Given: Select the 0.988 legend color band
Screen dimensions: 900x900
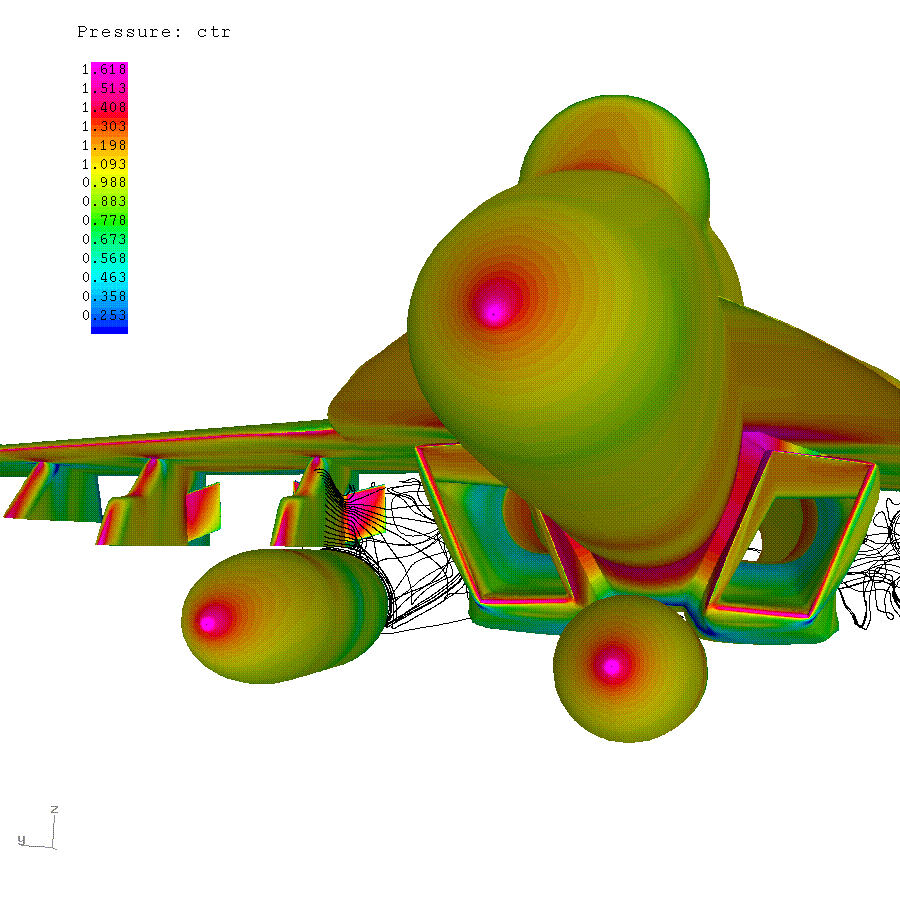Looking at the screenshot, I should (x=110, y=183).
